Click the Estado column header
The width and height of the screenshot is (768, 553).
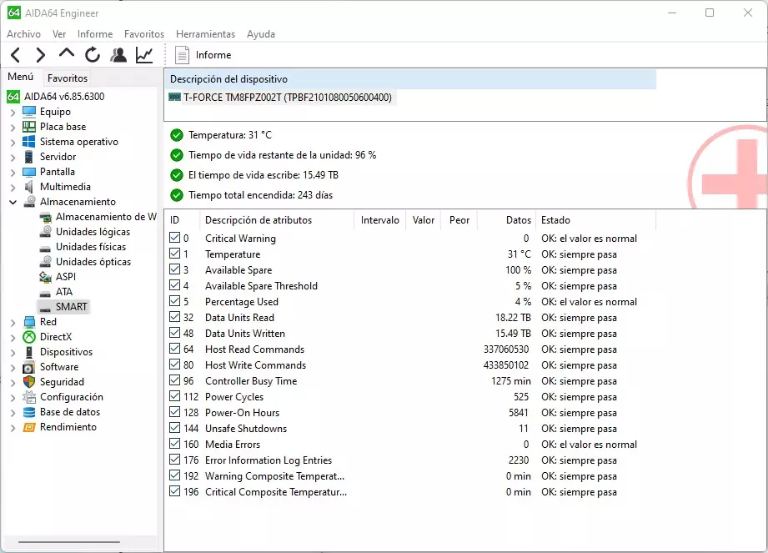click(x=595, y=220)
